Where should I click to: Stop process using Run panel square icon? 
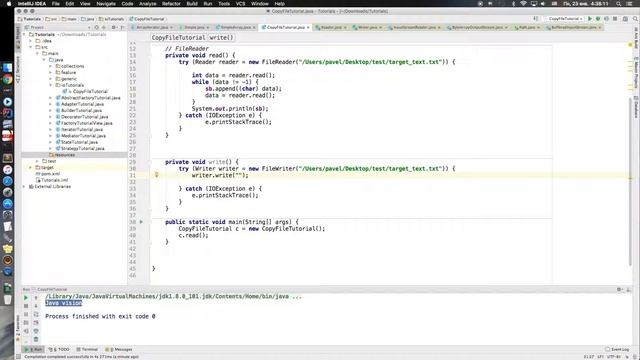tap(26, 306)
